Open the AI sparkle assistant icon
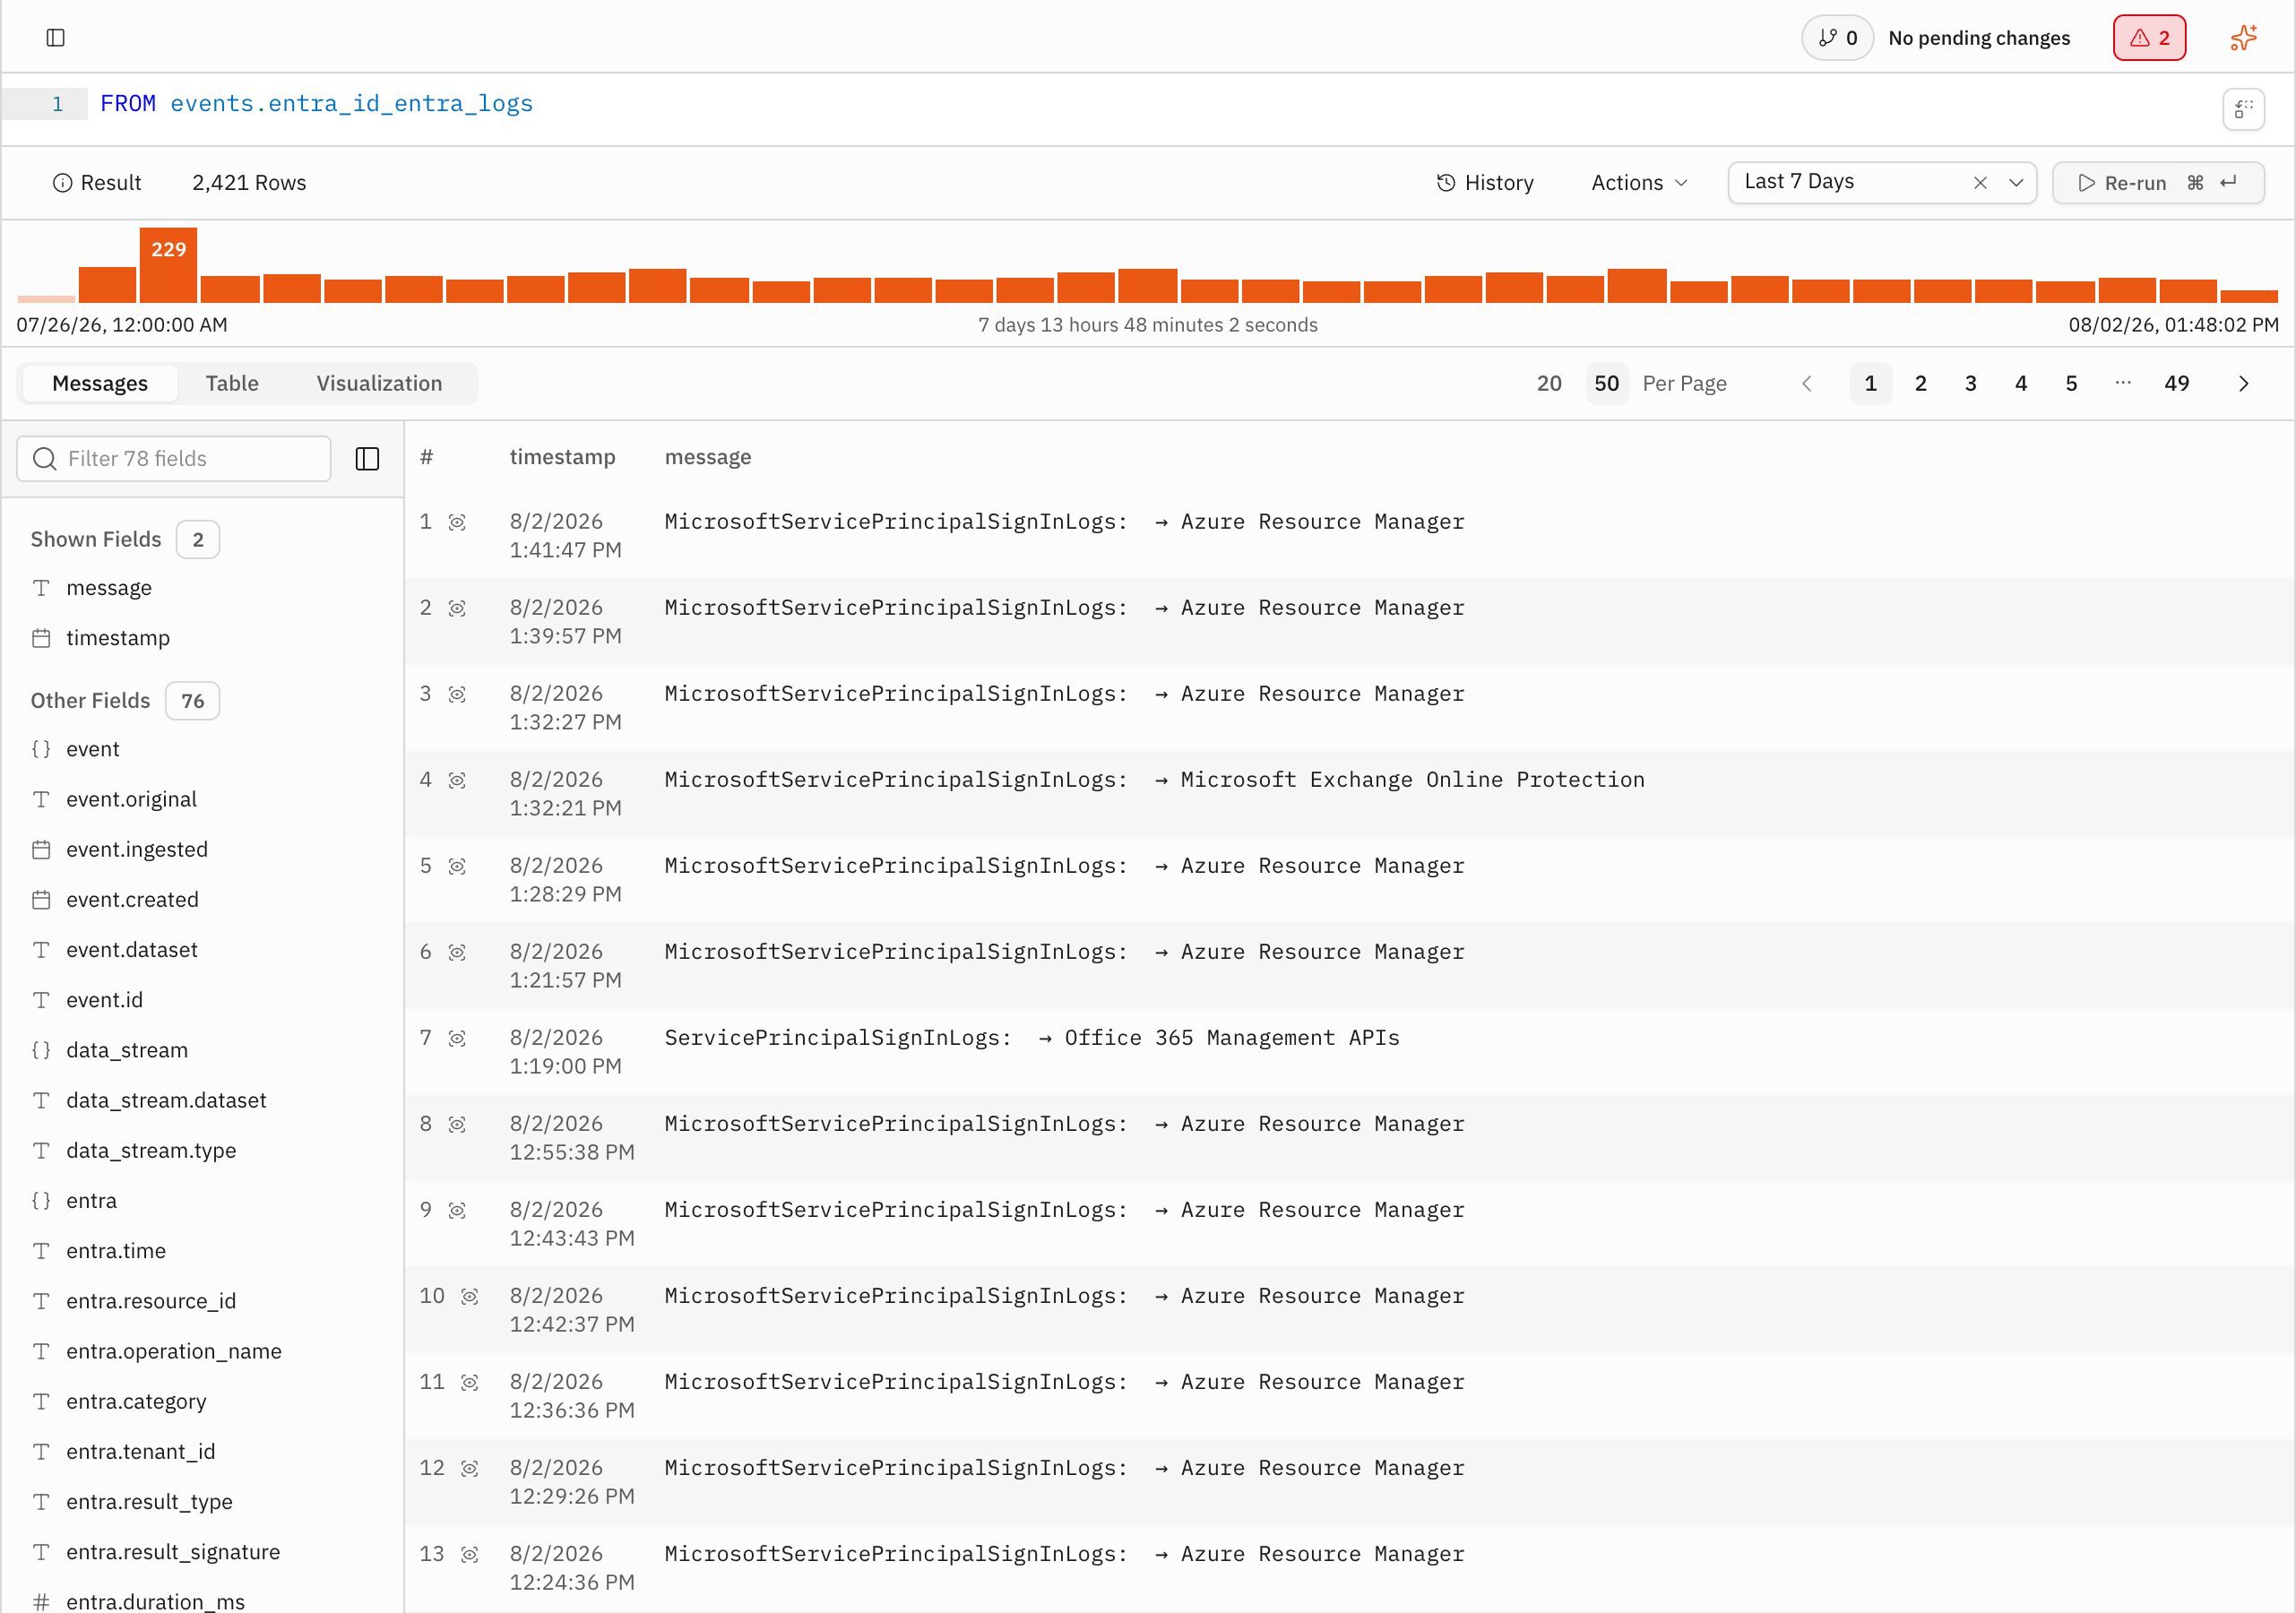The width and height of the screenshot is (2296, 1613). click(2243, 38)
